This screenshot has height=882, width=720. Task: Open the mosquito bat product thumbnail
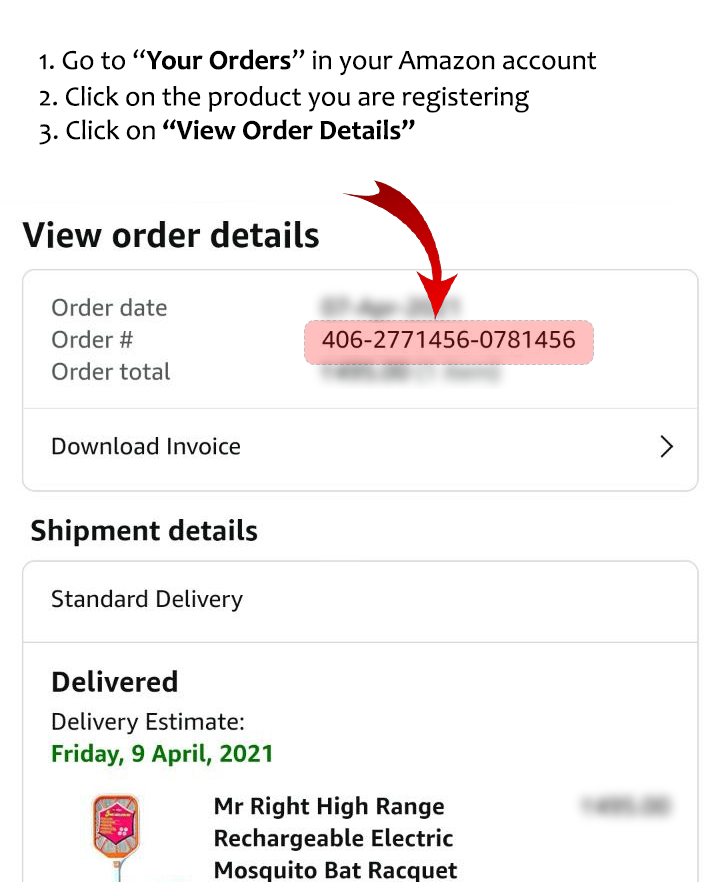[x=116, y=837]
